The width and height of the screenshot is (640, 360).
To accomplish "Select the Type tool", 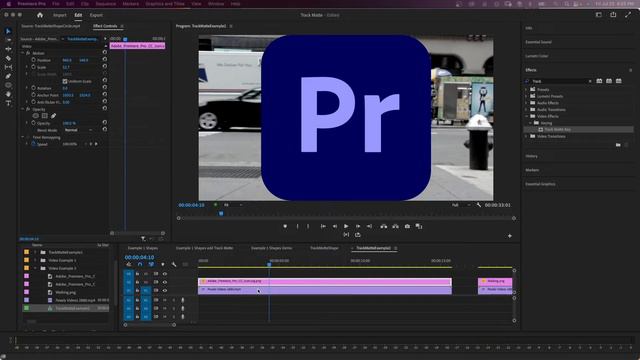I will [8, 103].
